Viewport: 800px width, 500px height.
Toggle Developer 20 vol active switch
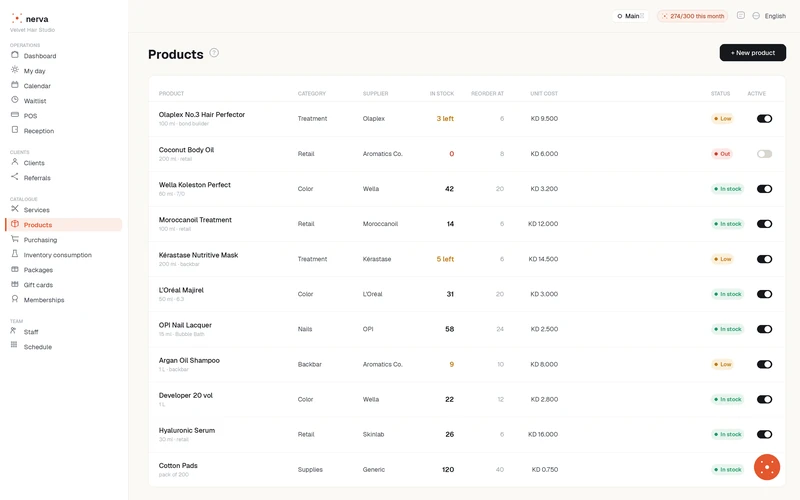[x=764, y=399]
